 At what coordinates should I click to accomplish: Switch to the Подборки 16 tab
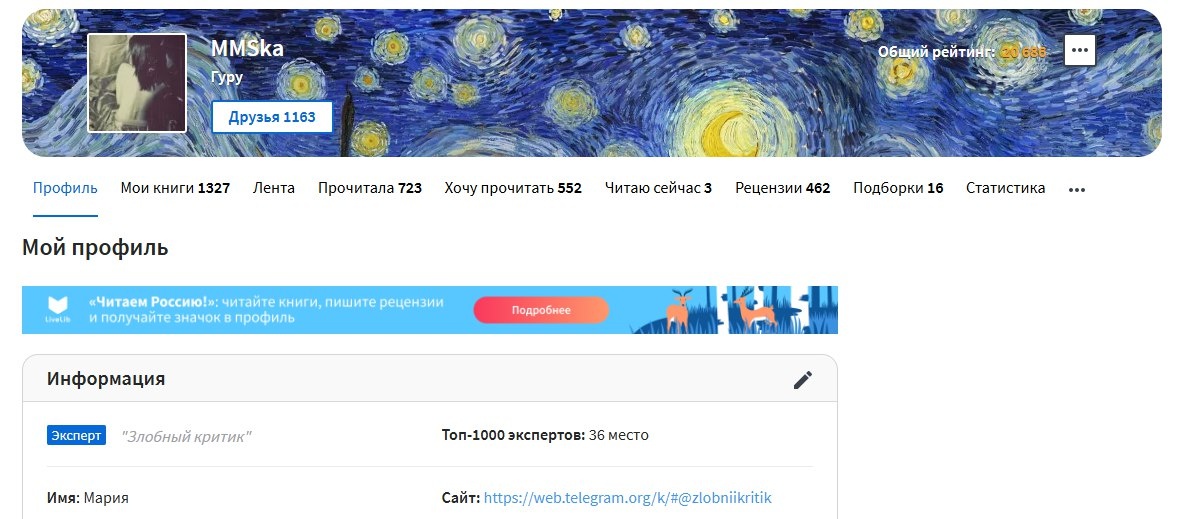click(899, 188)
